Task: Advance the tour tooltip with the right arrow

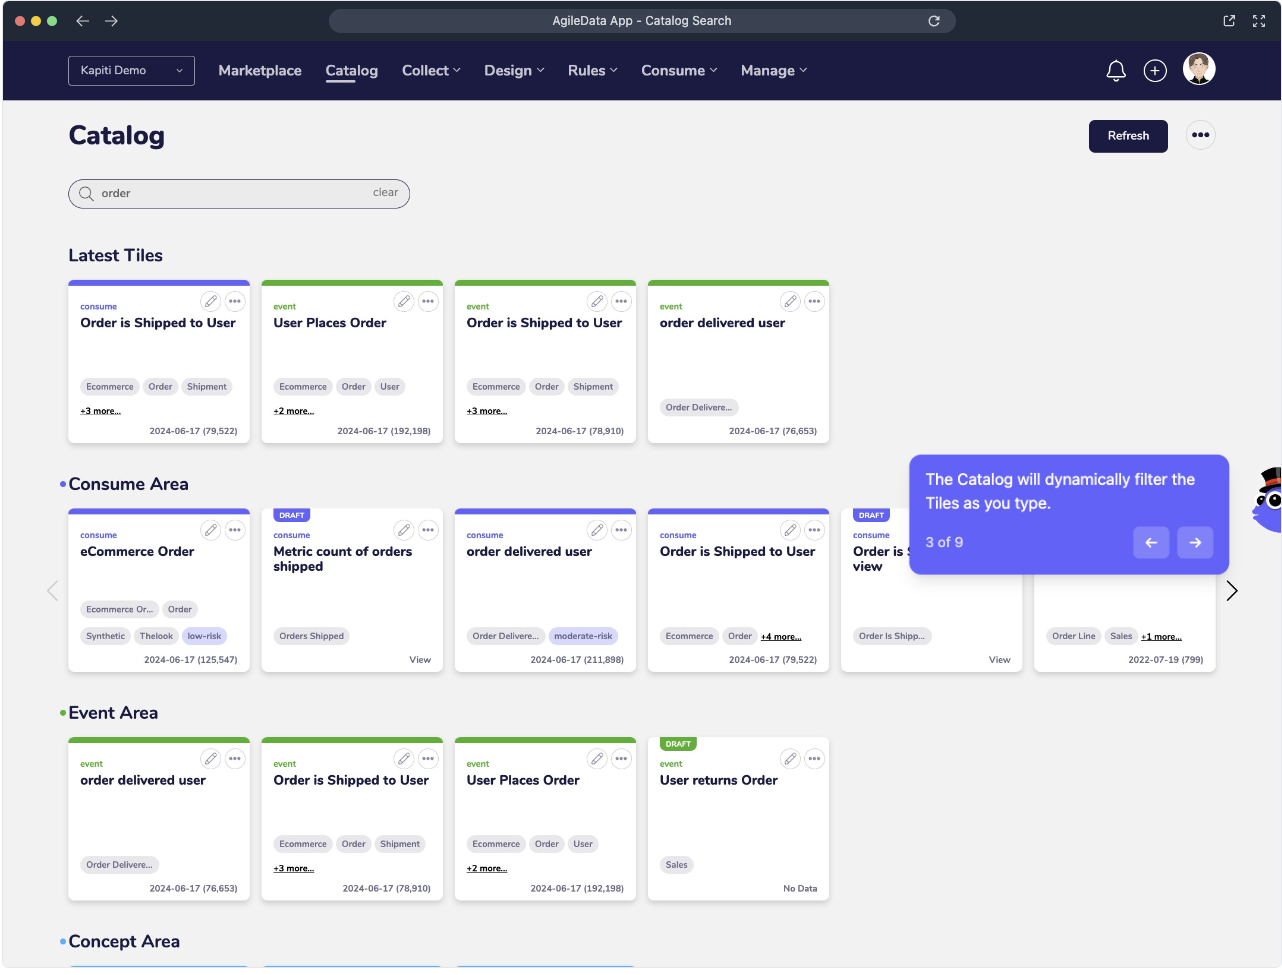Action: click(x=1195, y=542)
